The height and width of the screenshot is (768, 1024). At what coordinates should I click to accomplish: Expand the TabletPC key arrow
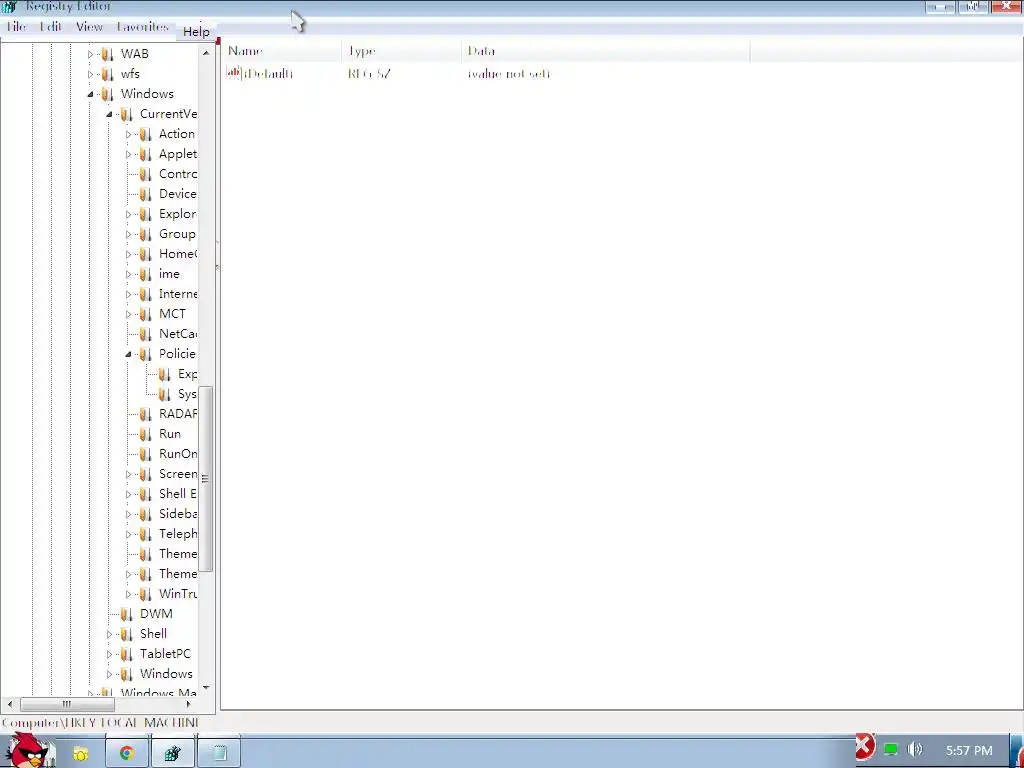[110, 654]
